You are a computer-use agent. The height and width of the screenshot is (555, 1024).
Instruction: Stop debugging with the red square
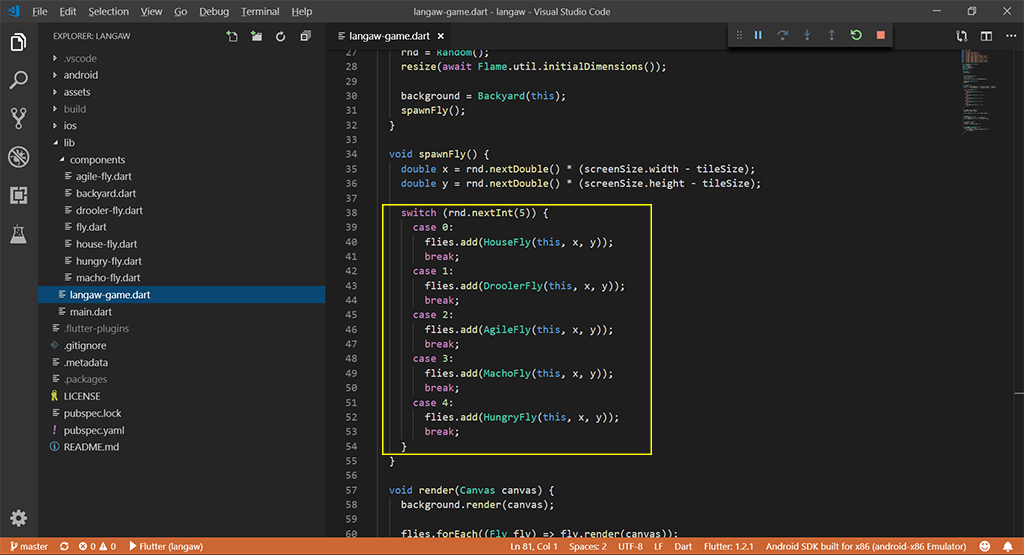click(880, 36)
